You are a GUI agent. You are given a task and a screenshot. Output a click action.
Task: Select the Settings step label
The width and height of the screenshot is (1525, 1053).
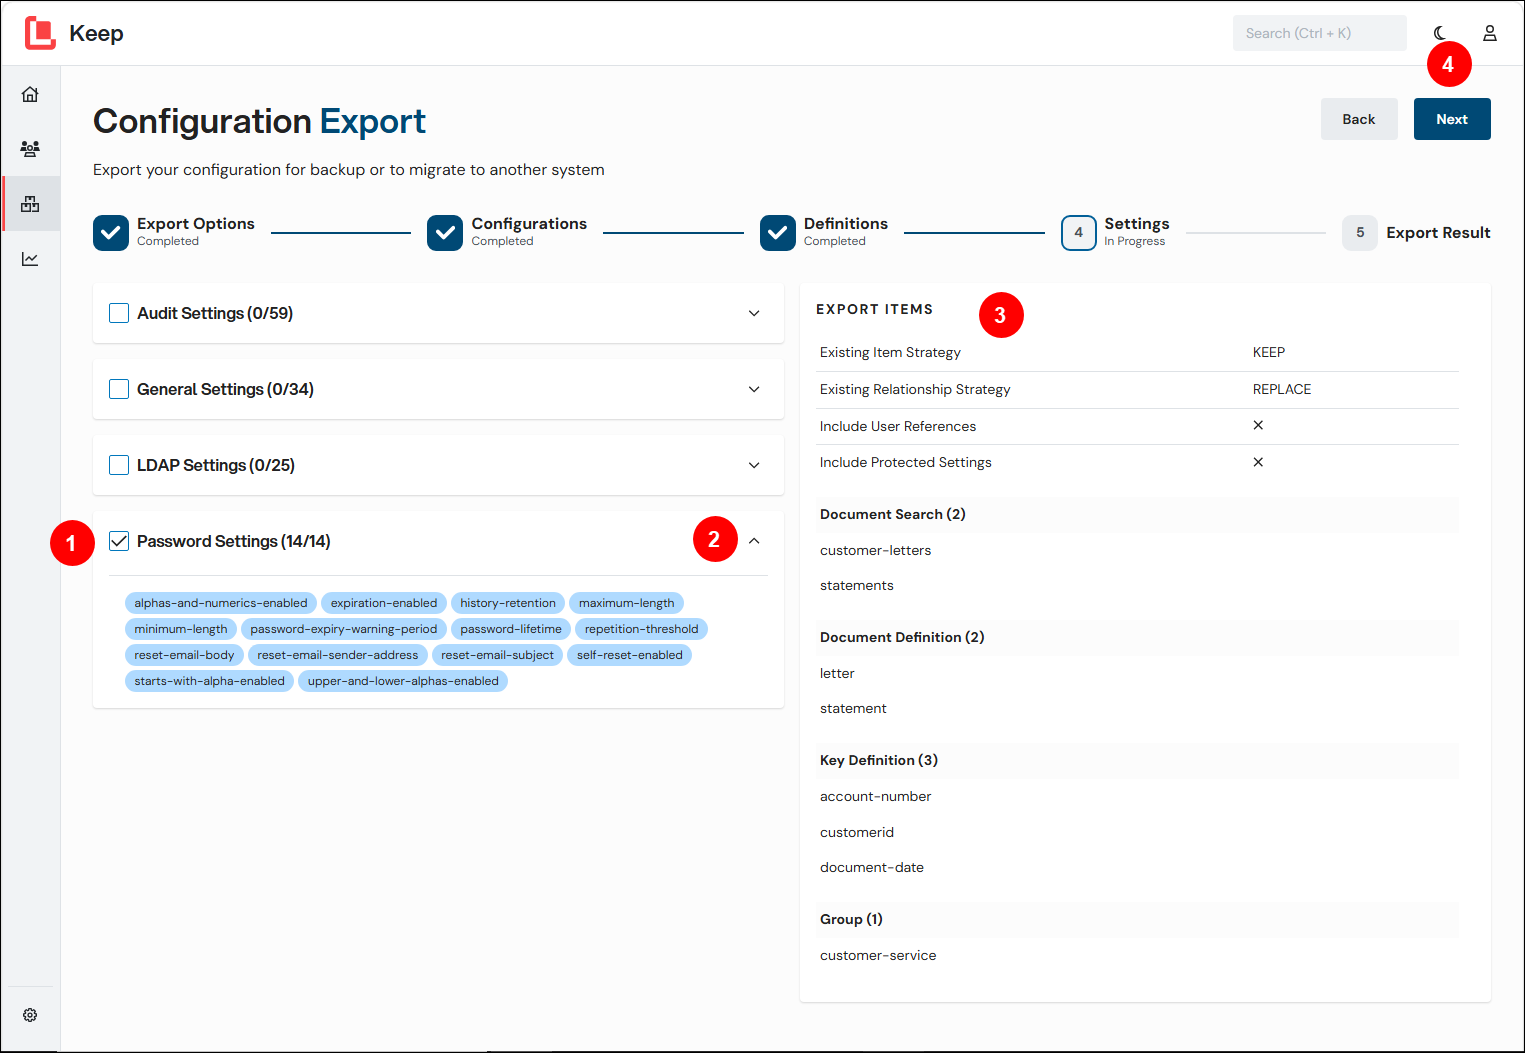(x=1137, y=224)
